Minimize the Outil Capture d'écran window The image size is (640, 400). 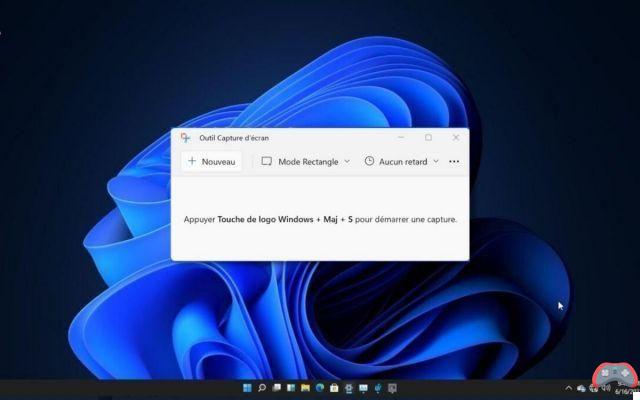(x=401, y=138)
